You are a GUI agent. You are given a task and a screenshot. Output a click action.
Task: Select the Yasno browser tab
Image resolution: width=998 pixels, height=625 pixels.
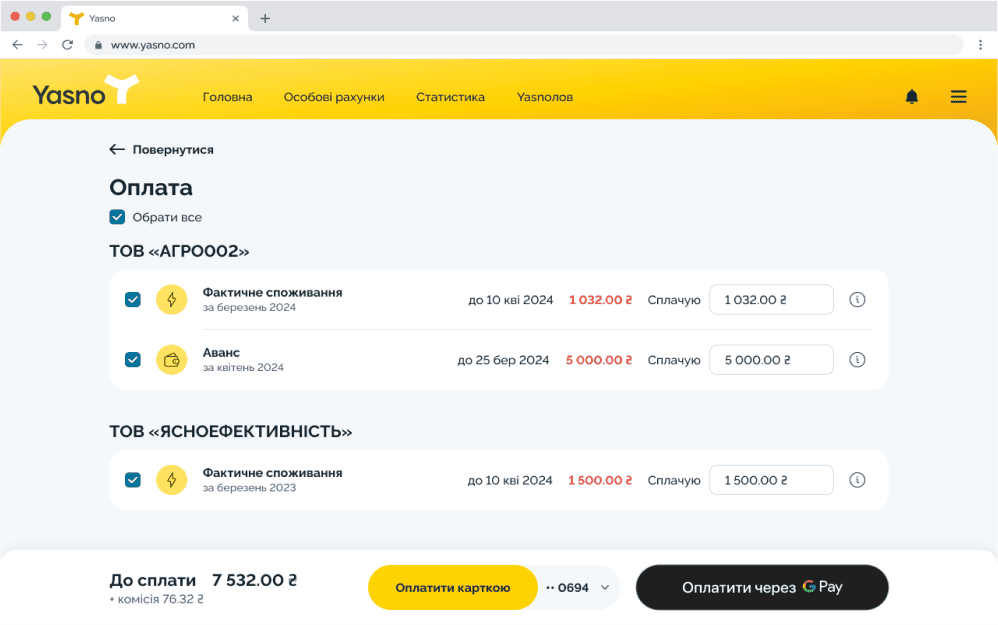[155, 18]
